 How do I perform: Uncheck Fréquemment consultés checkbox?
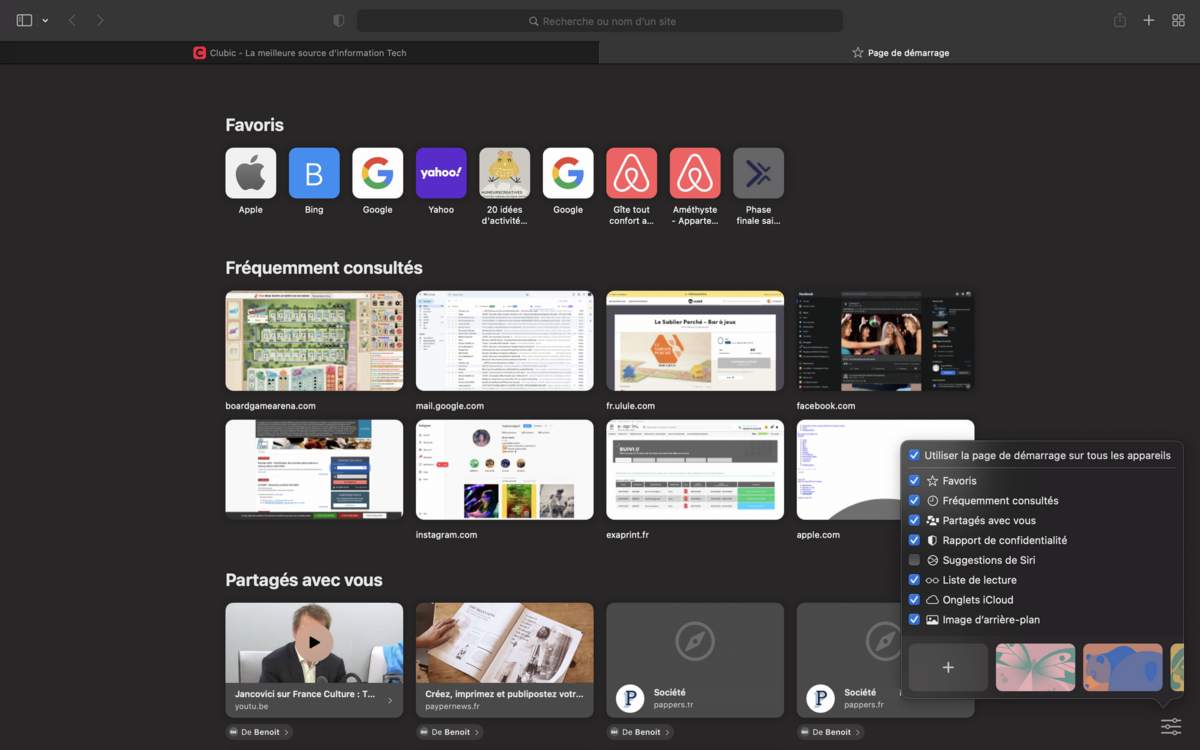point(914,501)
